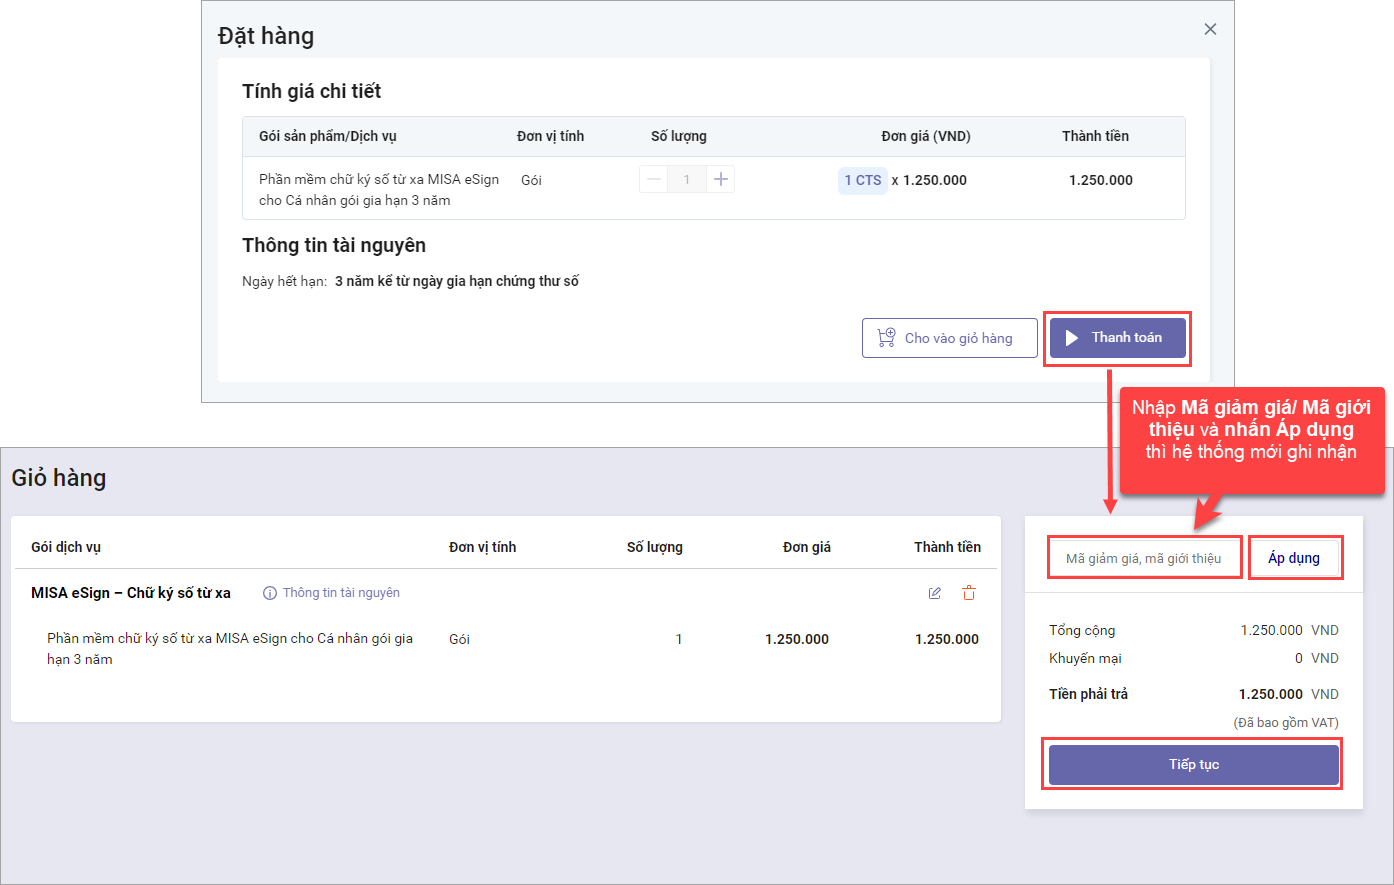
Task: Open the Thông tin tài nguyên link
Action: (x=341, y=593)
